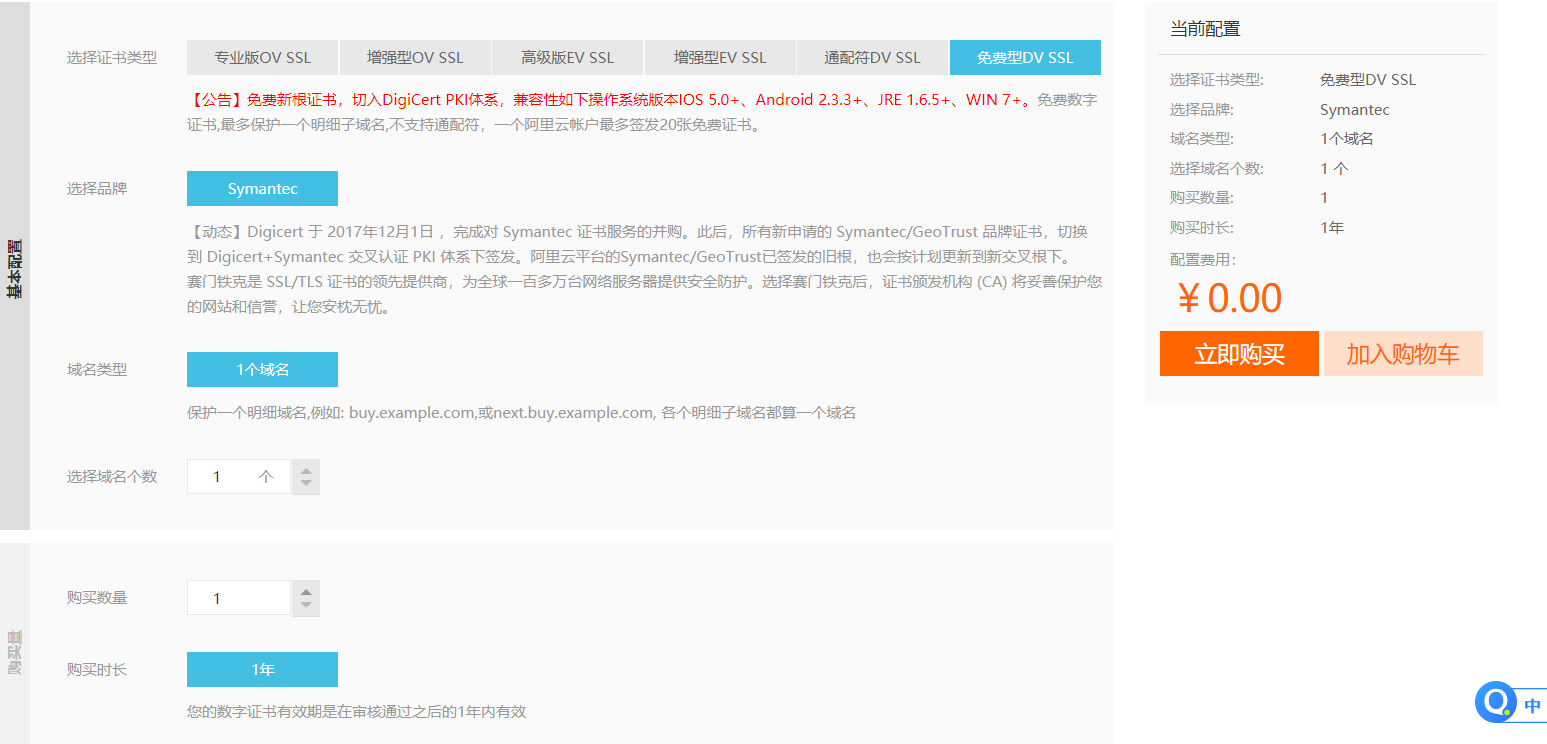This screenshot has height=744, width=1547.
Task: Click the 立即购买 button
Action: tap(1239, 353)
